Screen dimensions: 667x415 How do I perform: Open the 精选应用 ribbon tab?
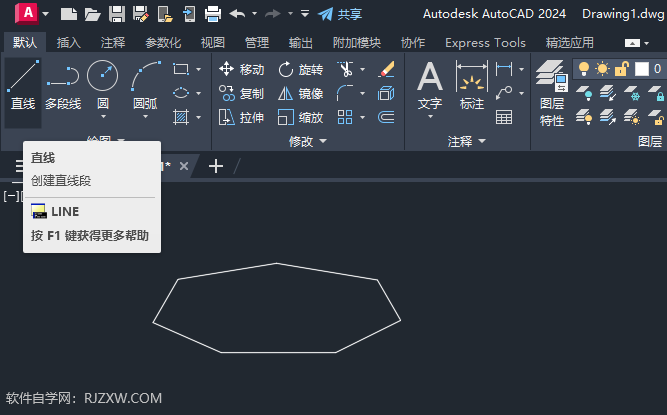click(x=570, y=43)
